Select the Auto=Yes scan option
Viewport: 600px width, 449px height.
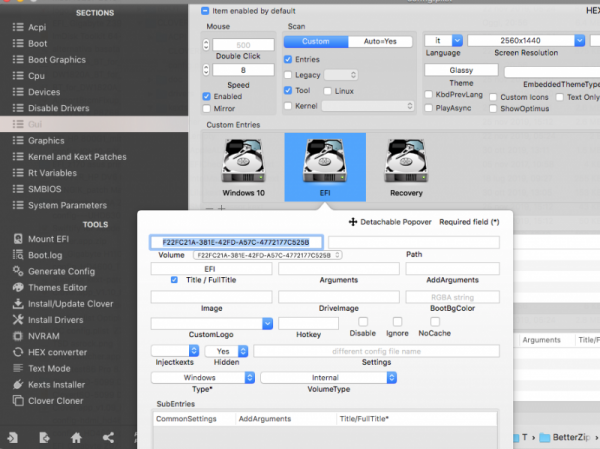click(x=378, y=42)
